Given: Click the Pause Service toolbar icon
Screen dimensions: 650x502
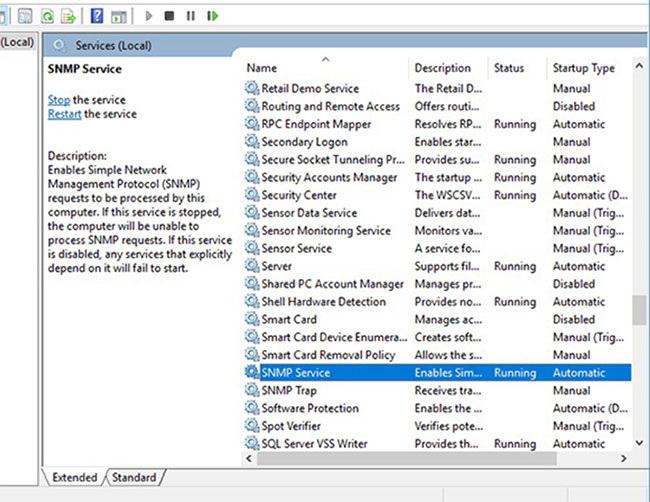Looking at the screenshot, I should pos(191,16).
